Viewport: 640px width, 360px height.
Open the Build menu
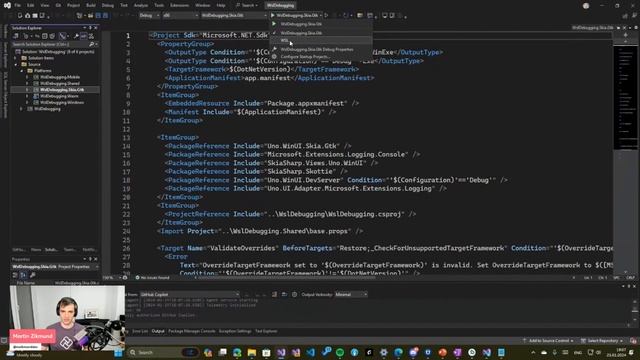point(91,5)
